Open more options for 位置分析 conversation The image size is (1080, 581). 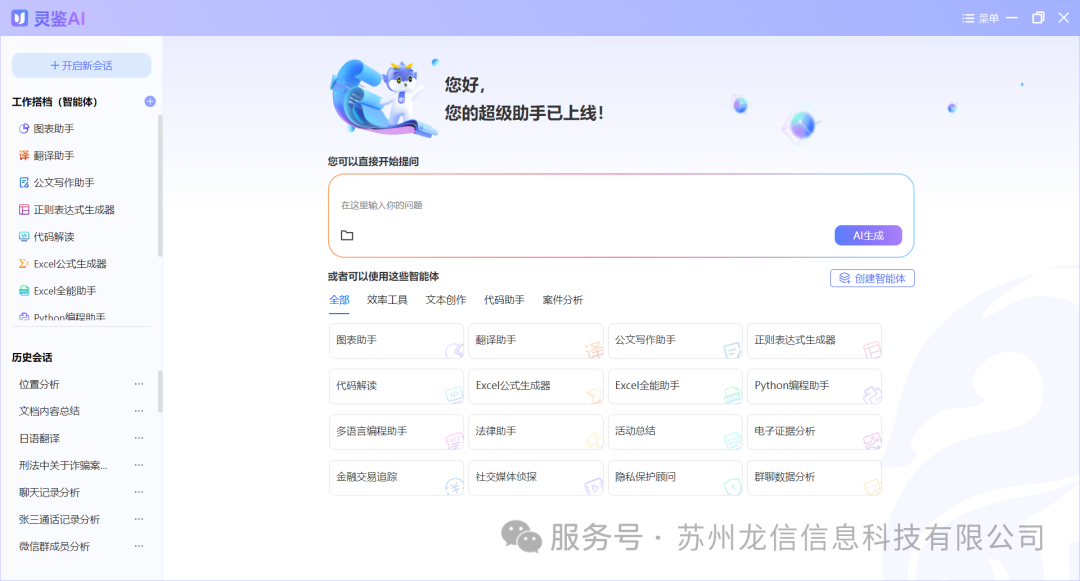click(139, 384)
